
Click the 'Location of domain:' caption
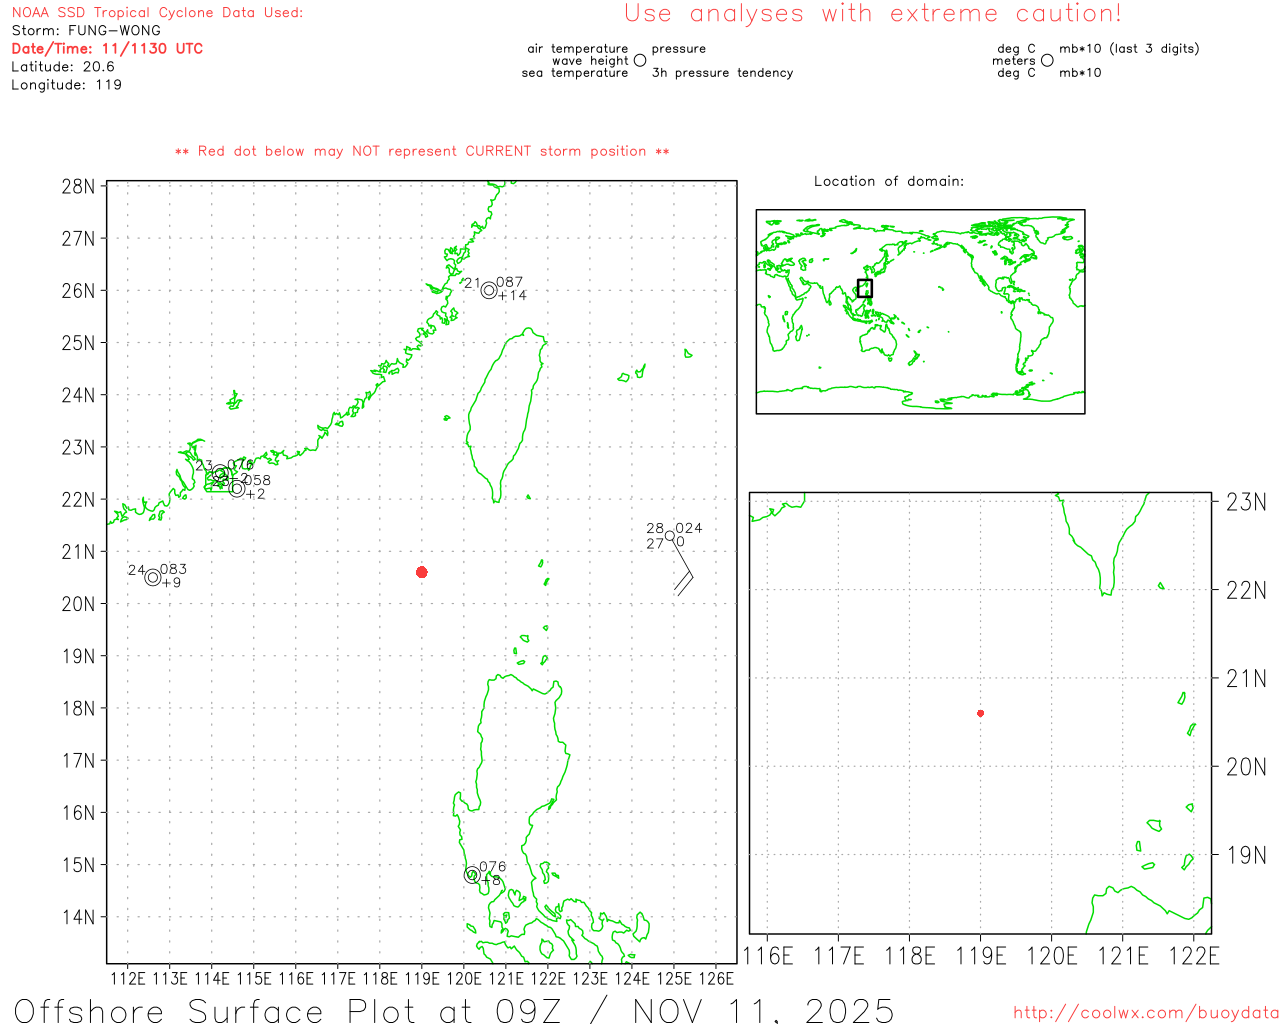coord(889,181)
